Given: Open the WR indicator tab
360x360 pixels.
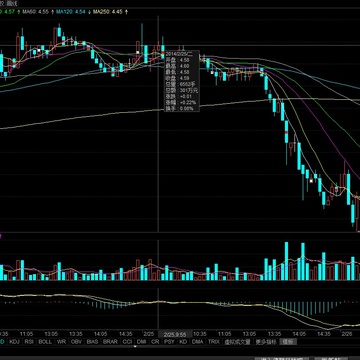Looking at the screenshot, I should coord(61,342).
